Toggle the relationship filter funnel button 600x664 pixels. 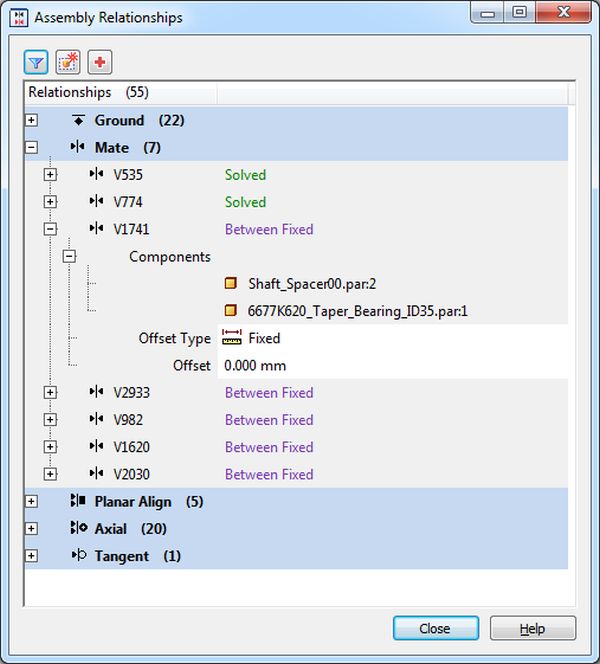[x=36, y=63]
